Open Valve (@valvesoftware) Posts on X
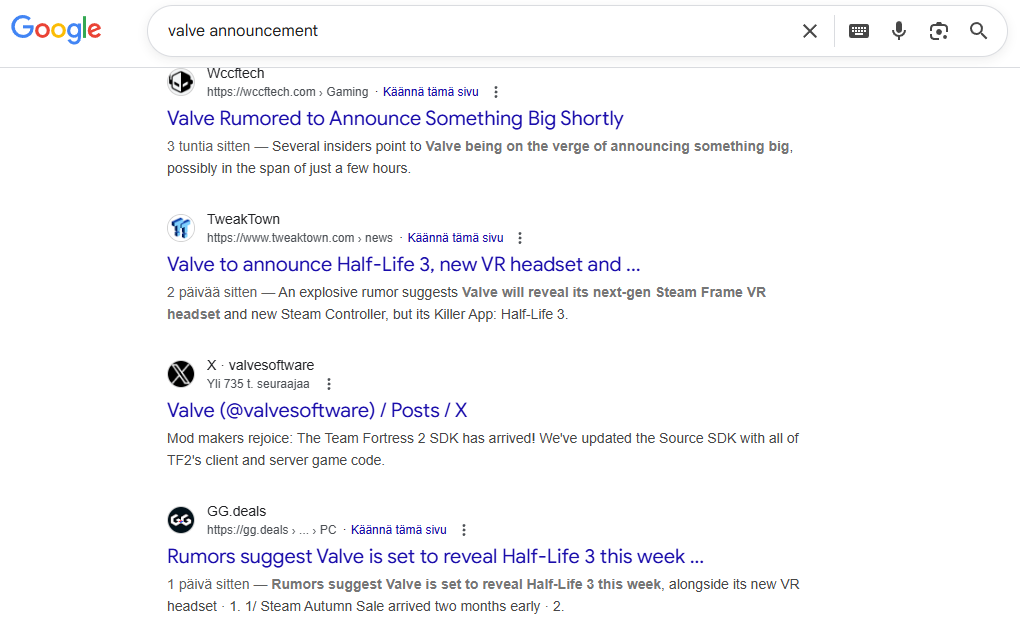 point(317,410)
